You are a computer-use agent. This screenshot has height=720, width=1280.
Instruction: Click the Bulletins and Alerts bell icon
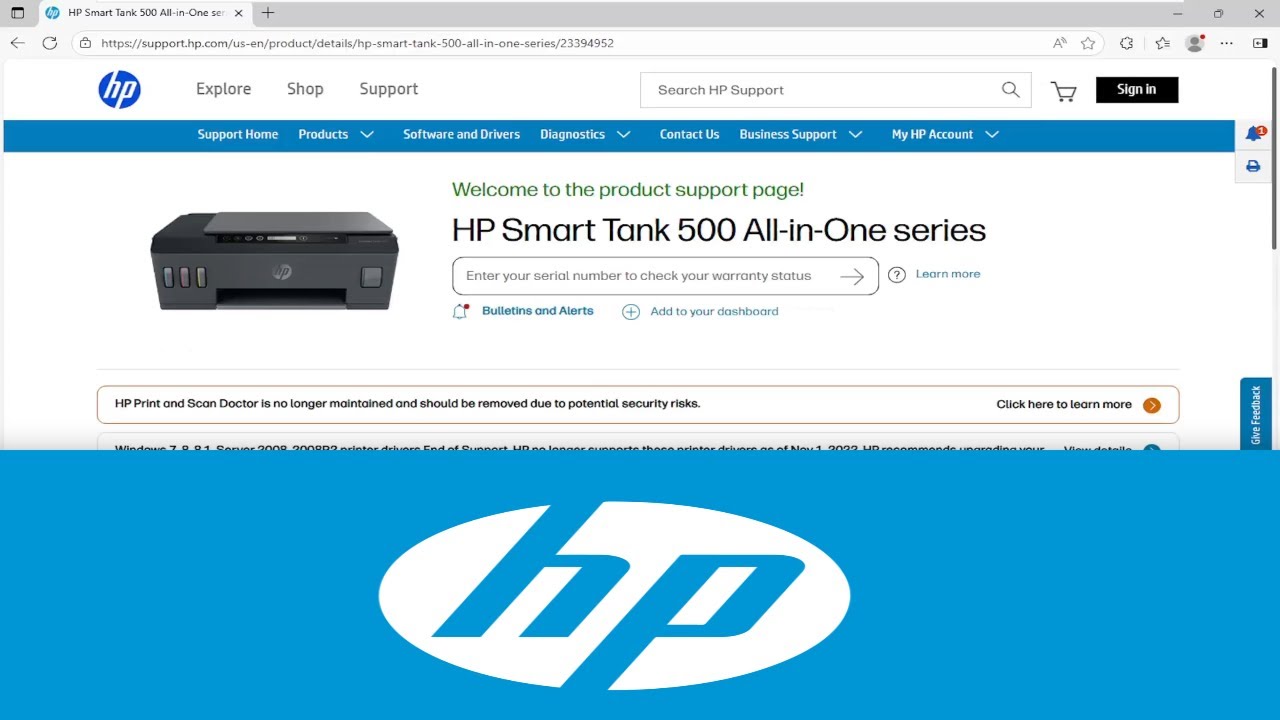460,311
